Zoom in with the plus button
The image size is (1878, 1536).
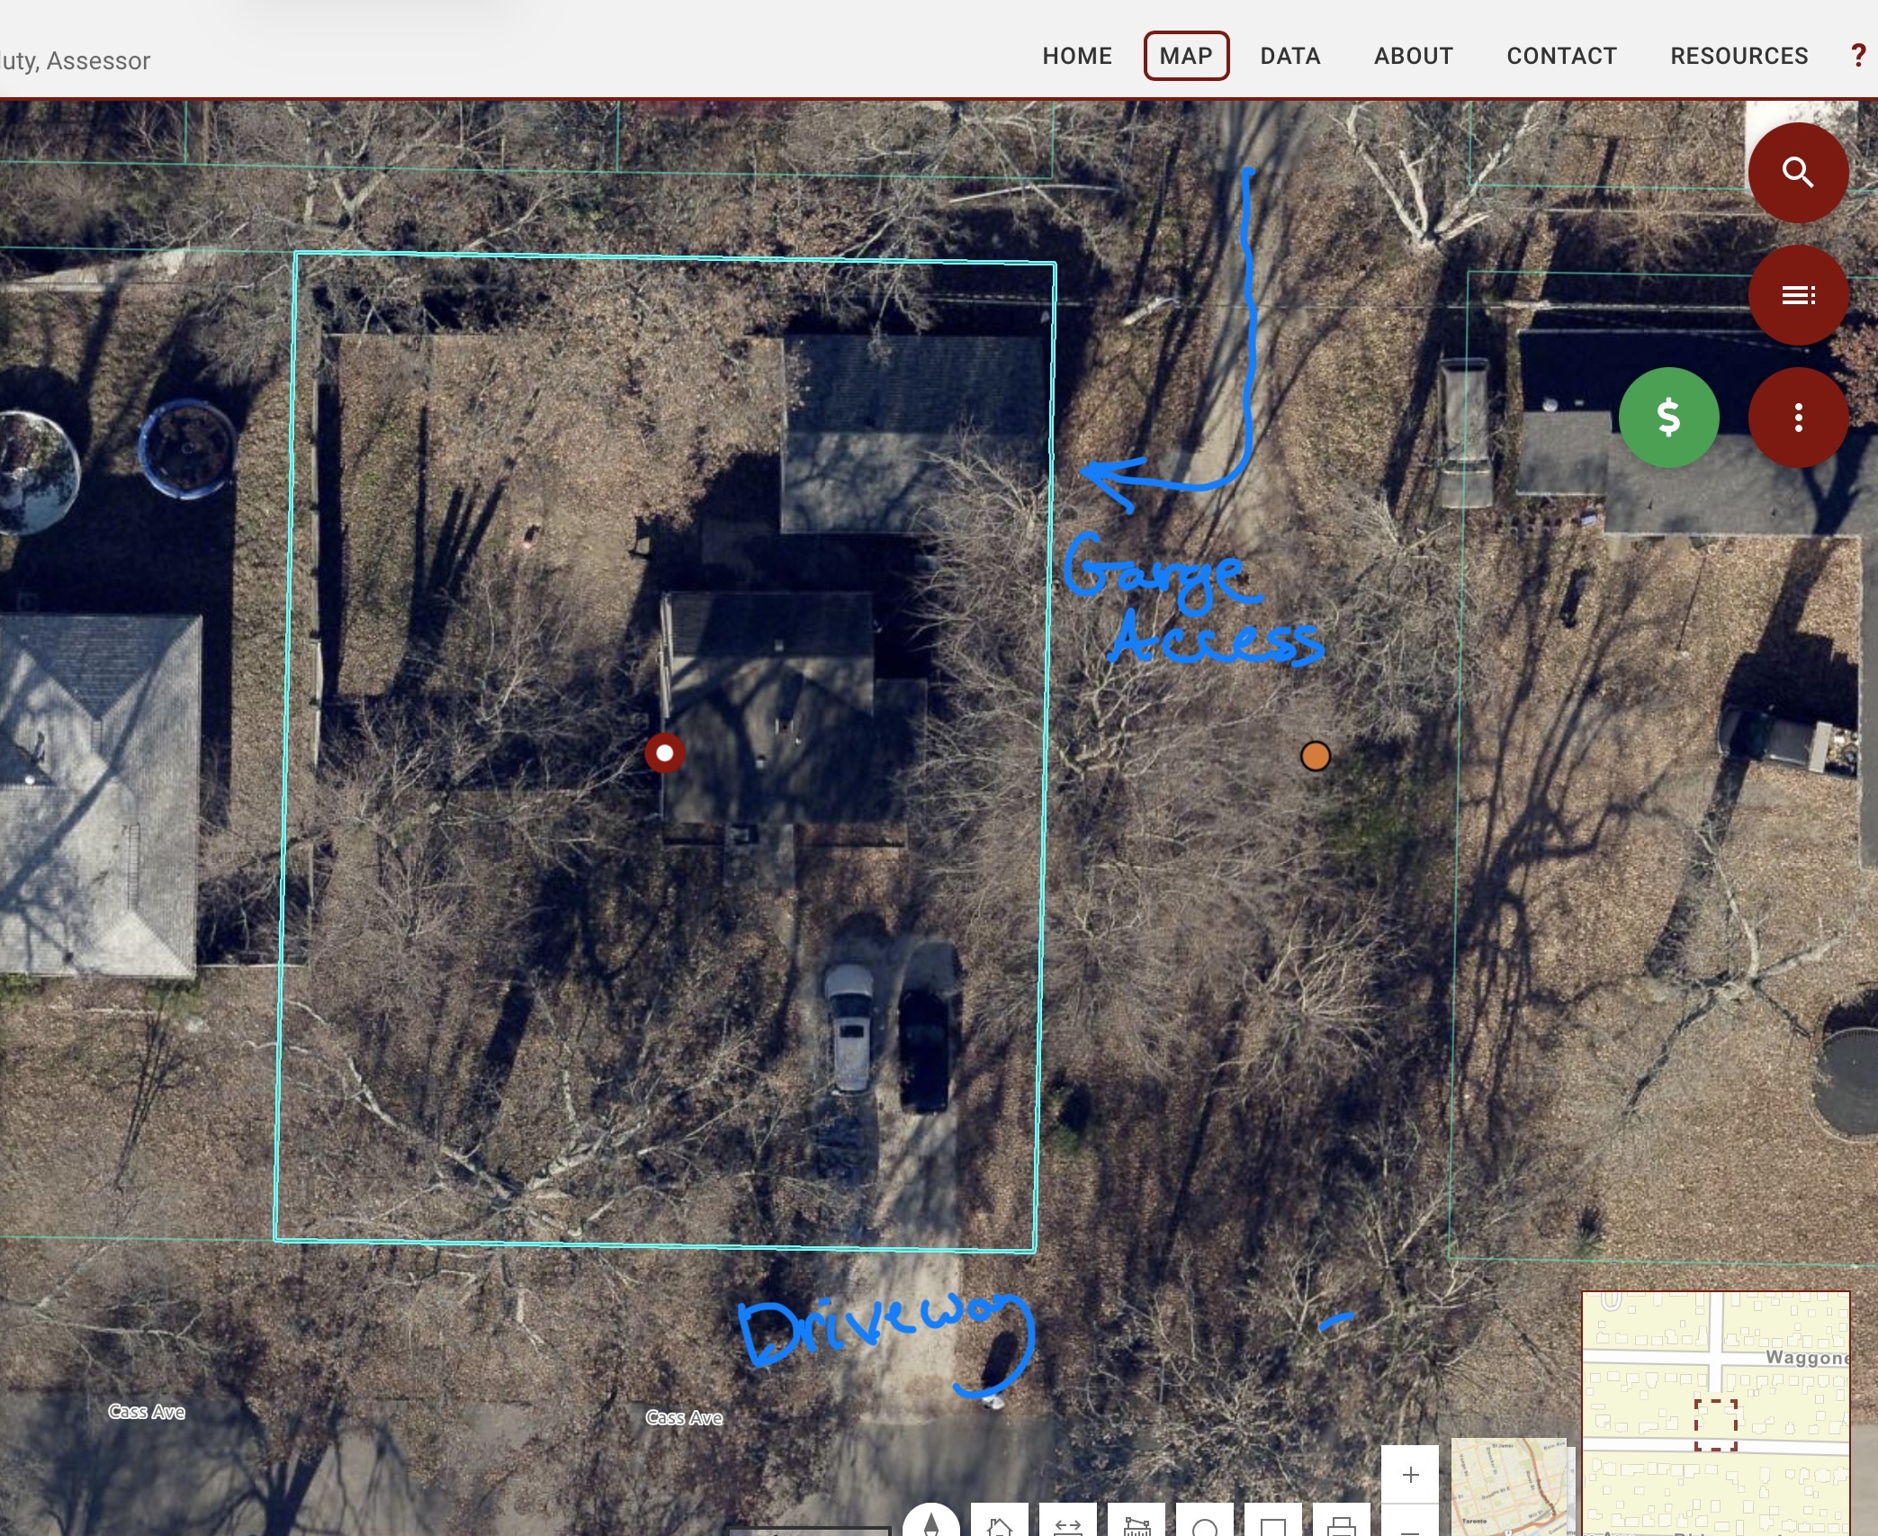pos(1411,1473)
